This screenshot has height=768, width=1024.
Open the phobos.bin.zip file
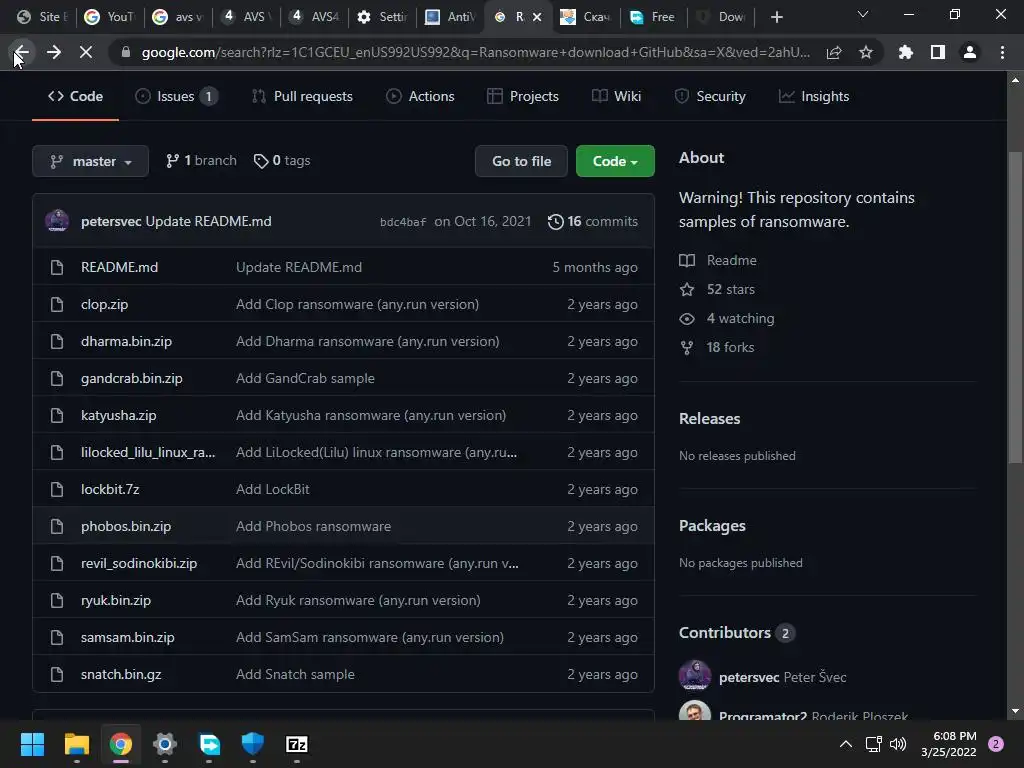(126, 526)
